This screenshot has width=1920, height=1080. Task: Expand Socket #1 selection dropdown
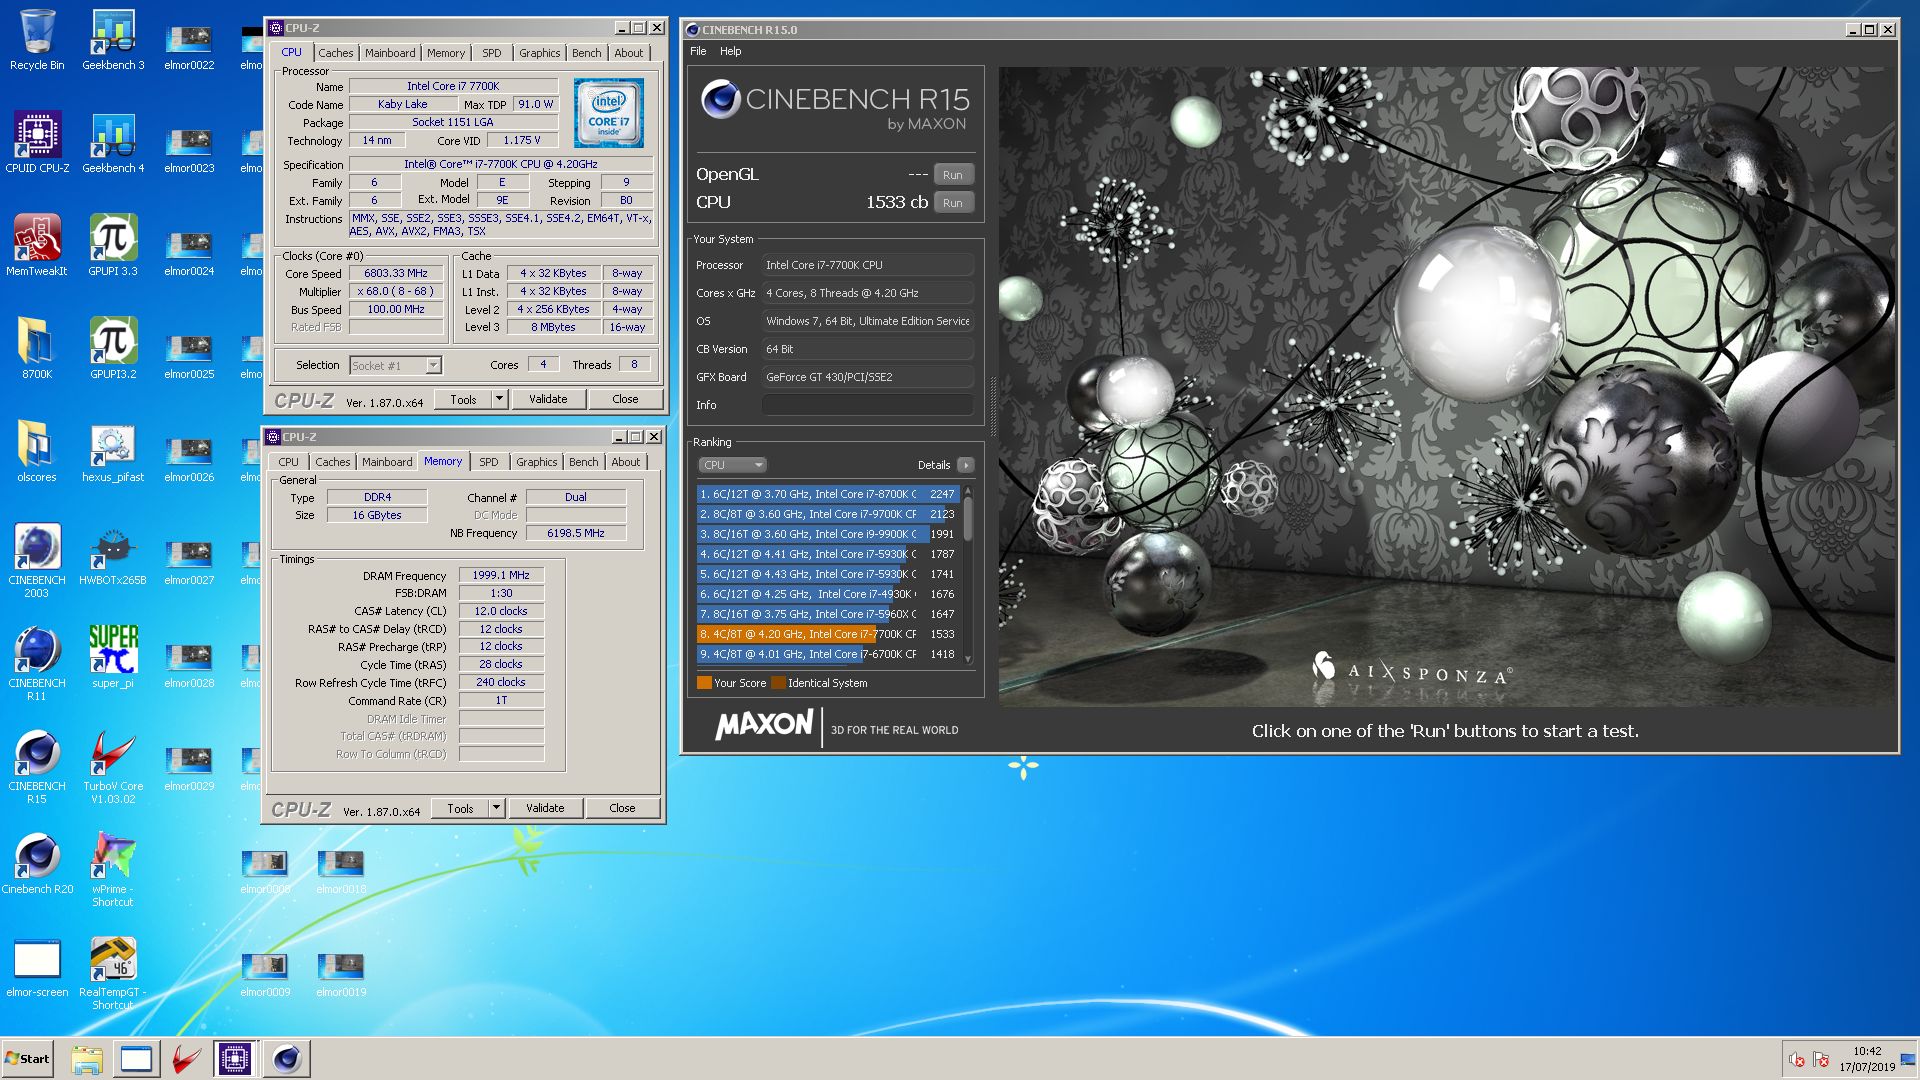click(x=433, y=365)
